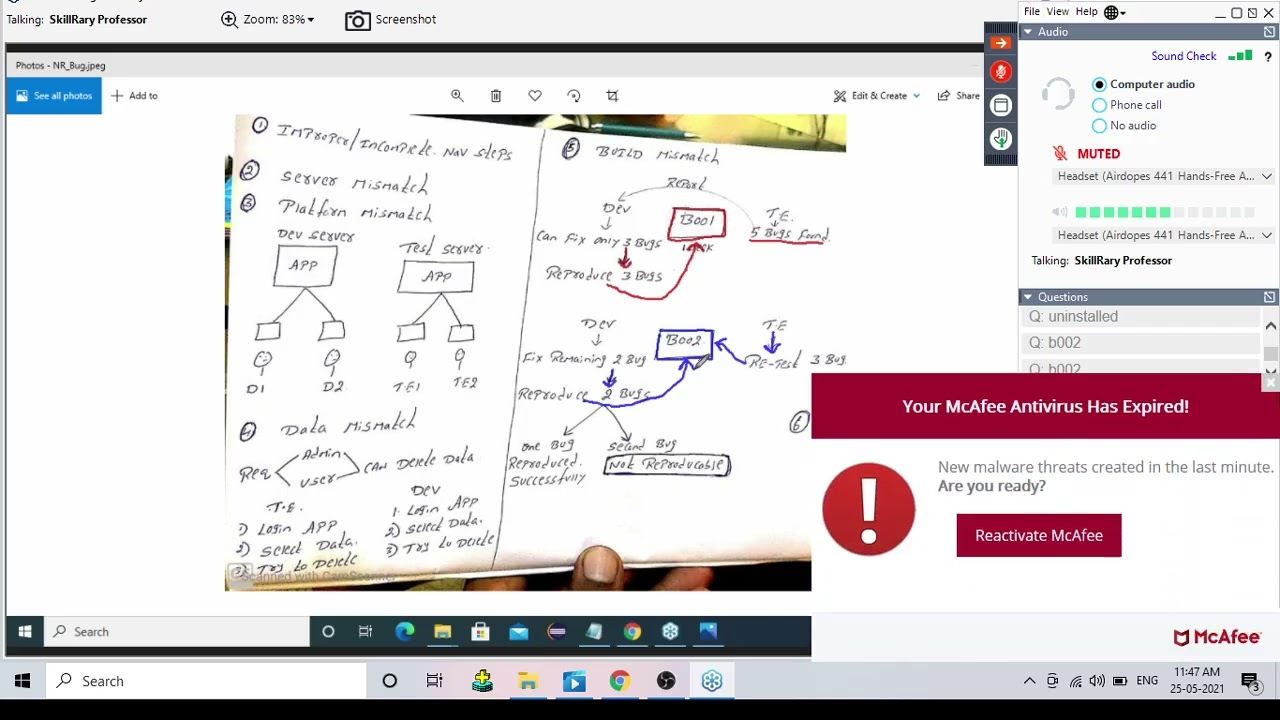Viewport: 1280px width, 720px height.
Task: Open the microphone device dropdown
Action: 1164,176
